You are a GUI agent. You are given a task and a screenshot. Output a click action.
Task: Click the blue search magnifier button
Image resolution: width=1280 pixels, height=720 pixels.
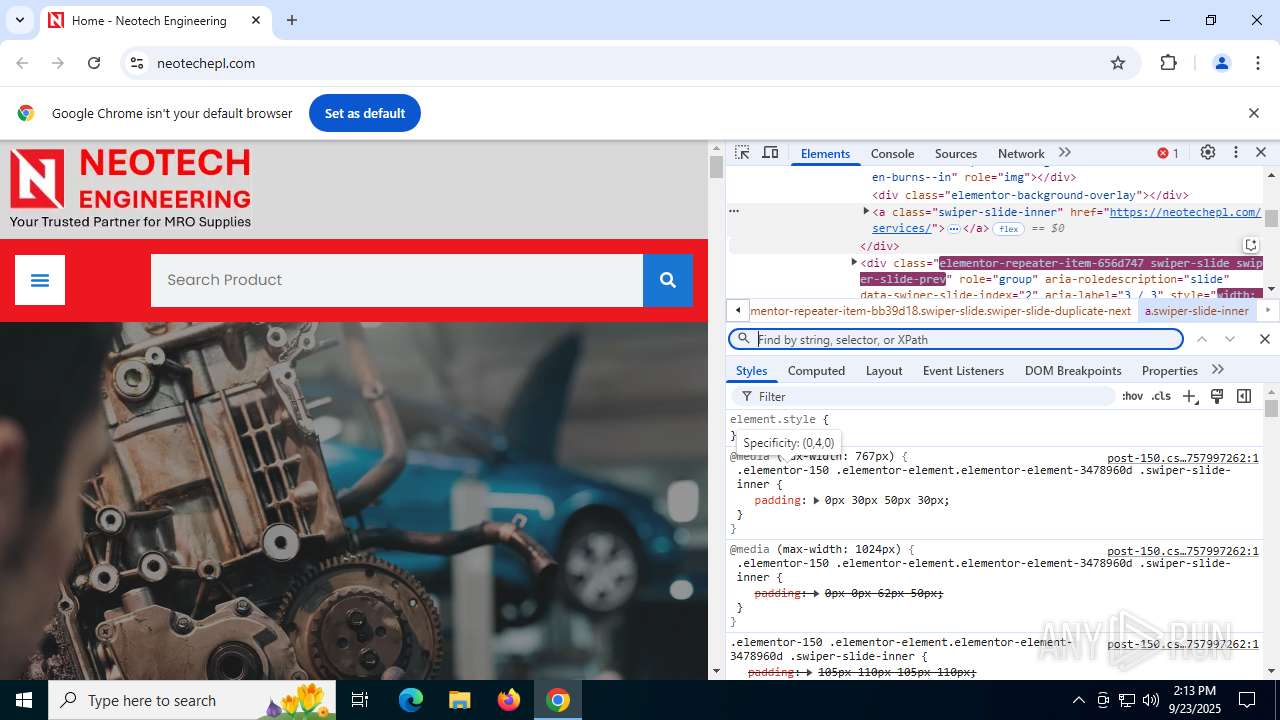667,280
